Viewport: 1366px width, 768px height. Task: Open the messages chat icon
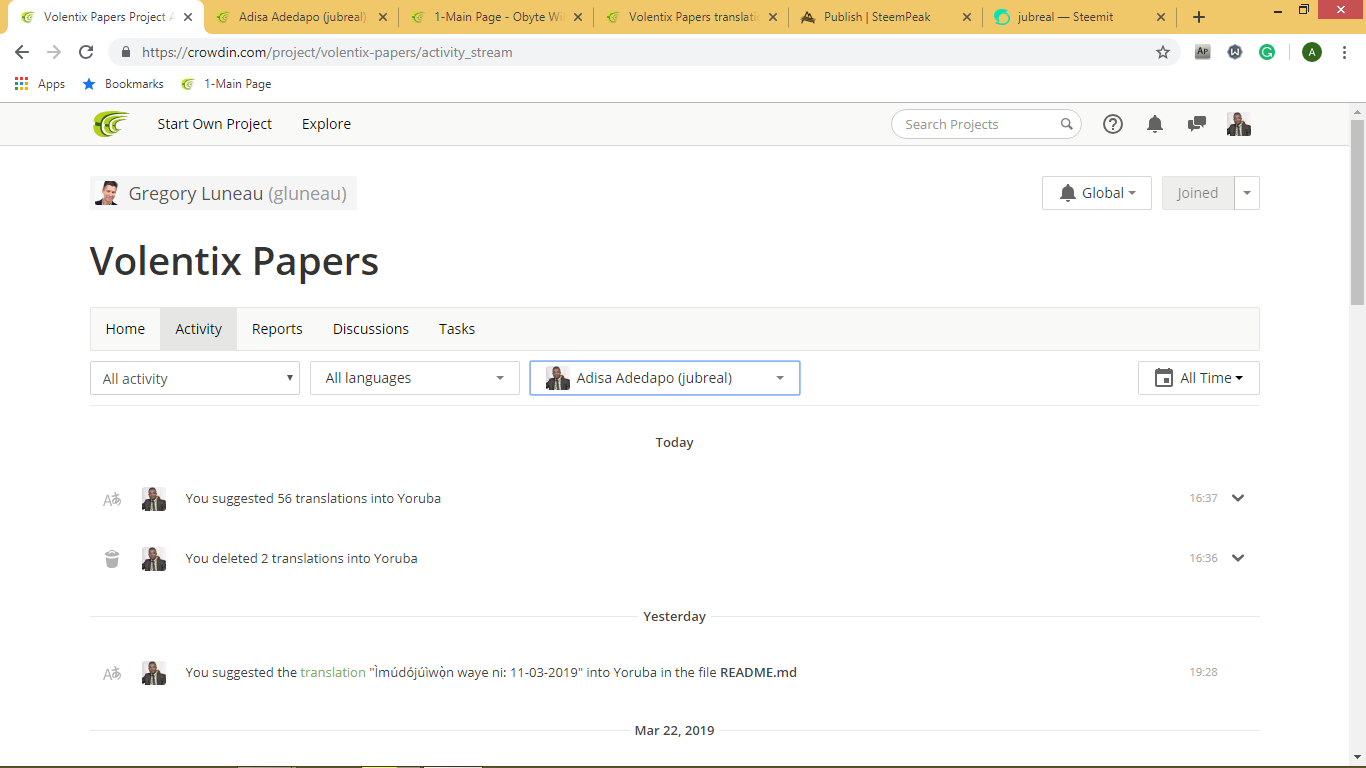coord(1196,124)
